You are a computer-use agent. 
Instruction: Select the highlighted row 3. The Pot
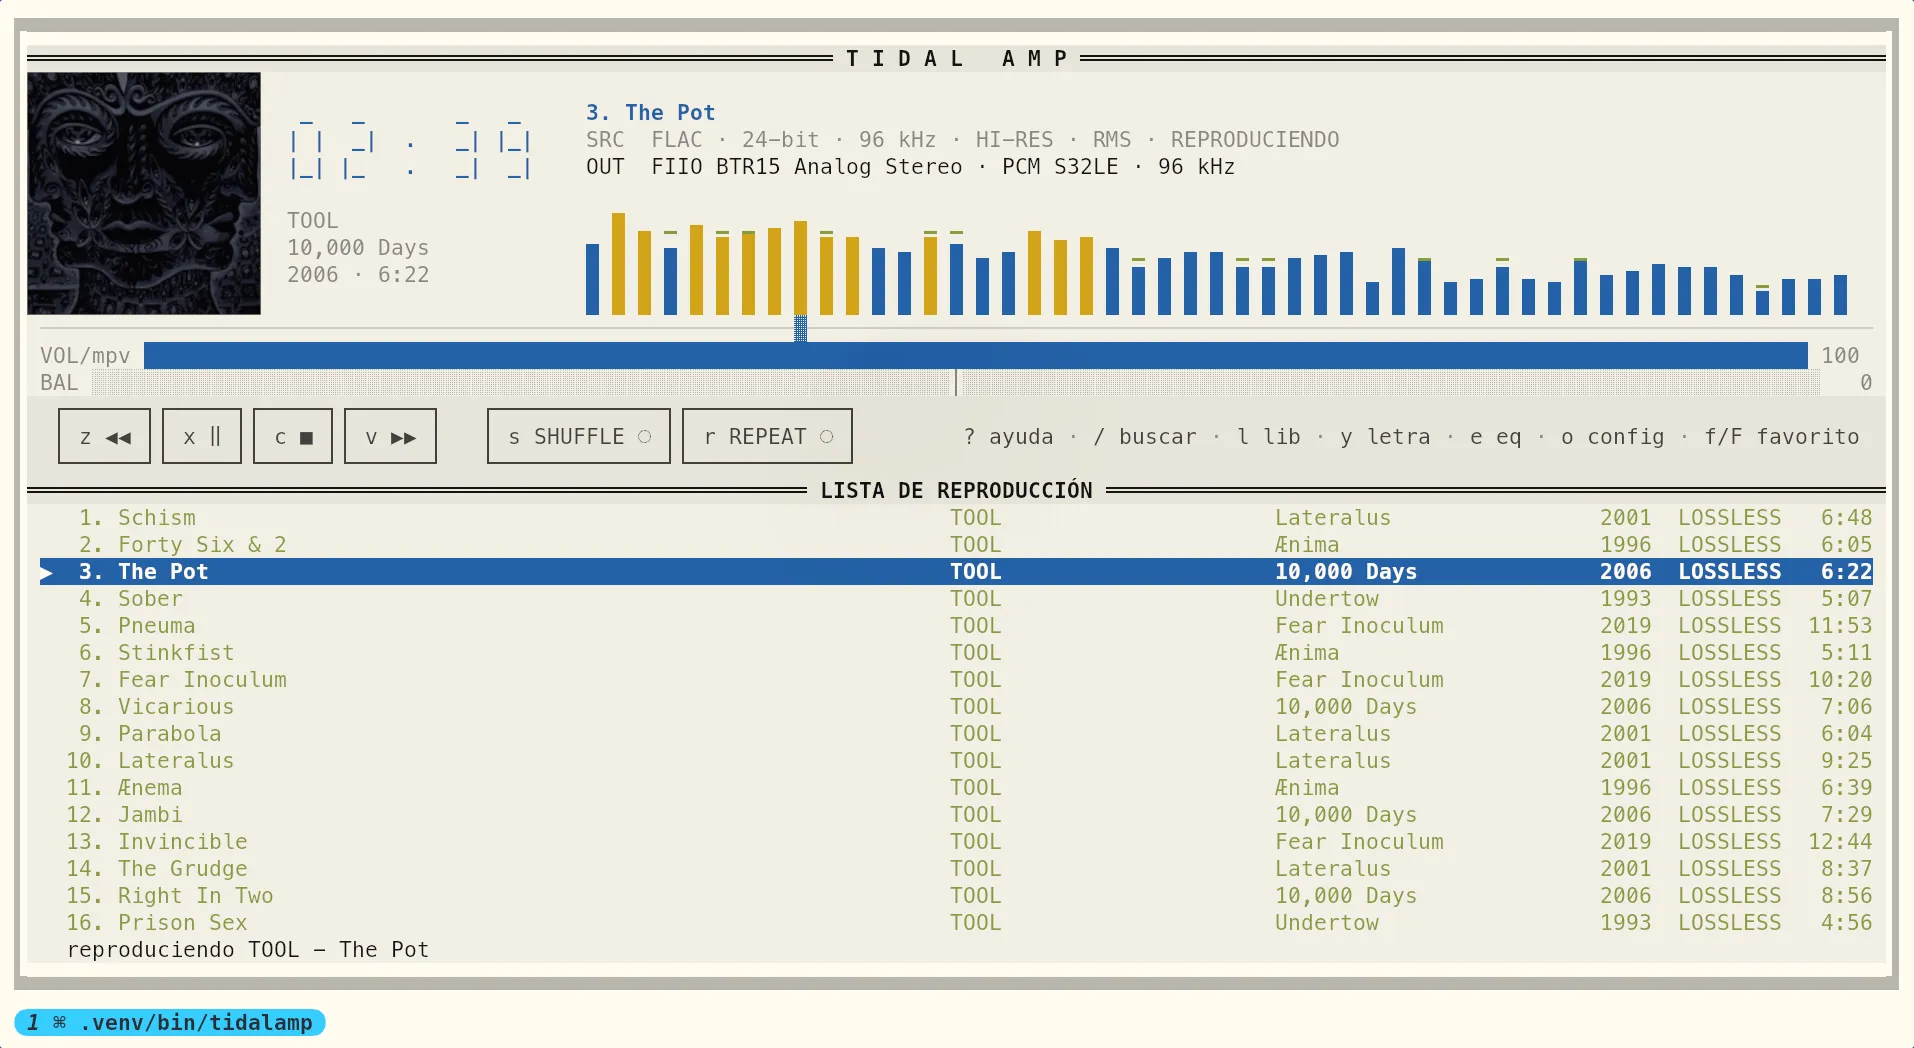(x=956, y=571)
